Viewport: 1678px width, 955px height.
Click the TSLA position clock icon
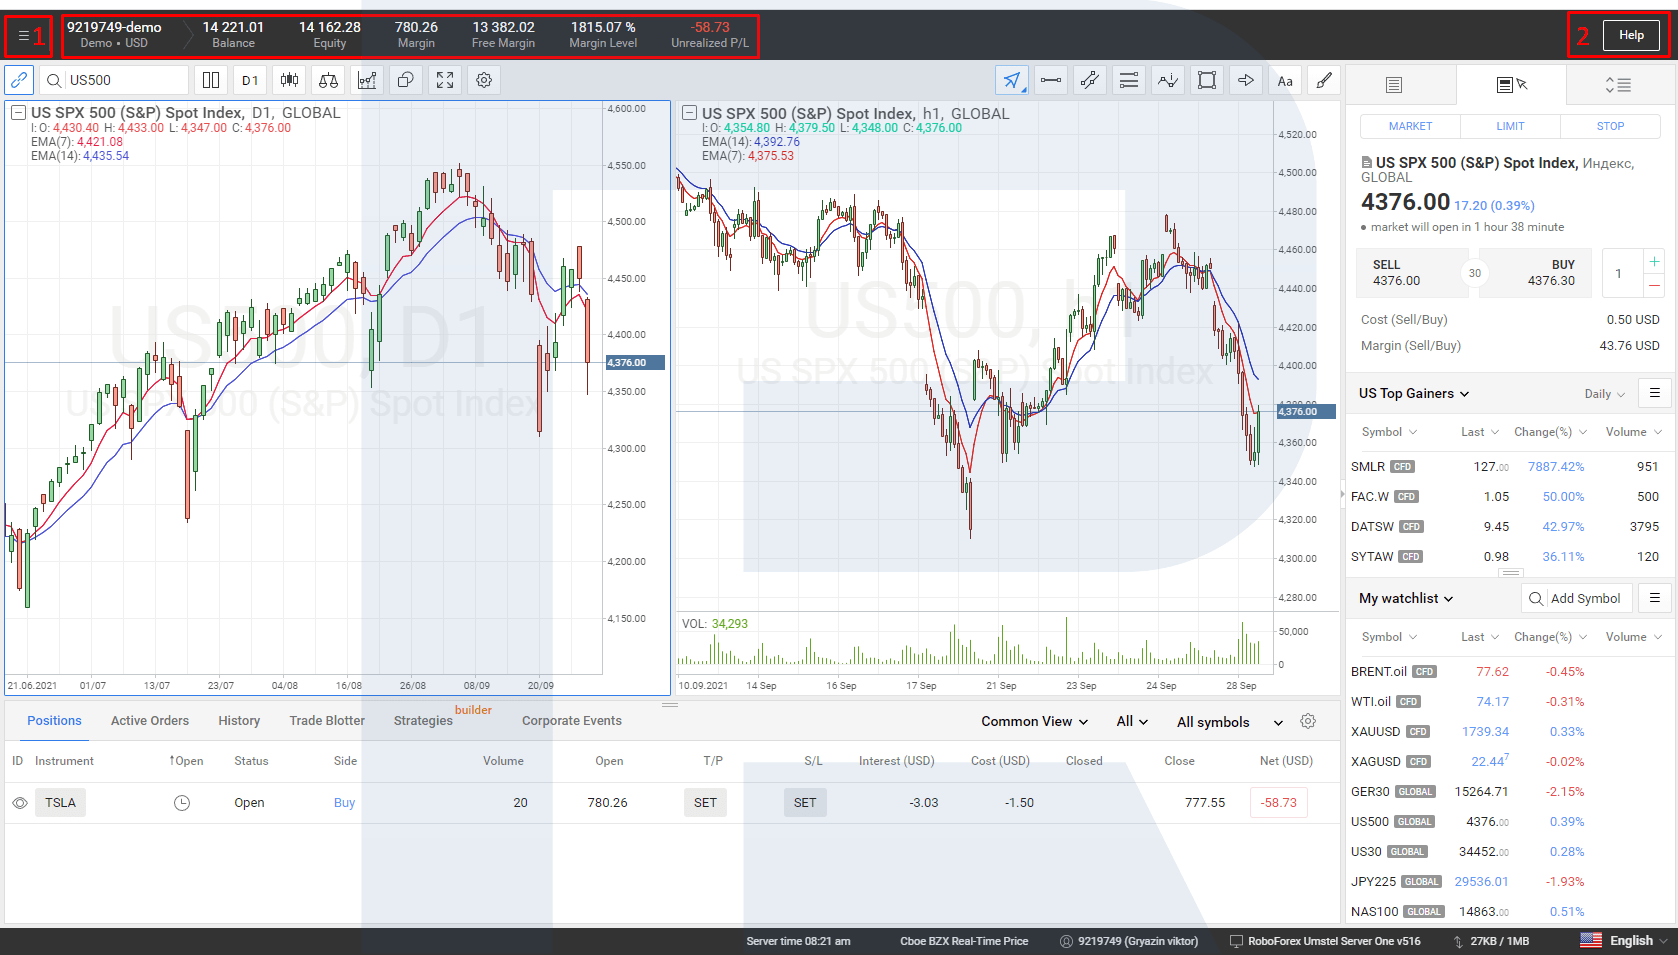pyautogui.click(x=182, y=803)
